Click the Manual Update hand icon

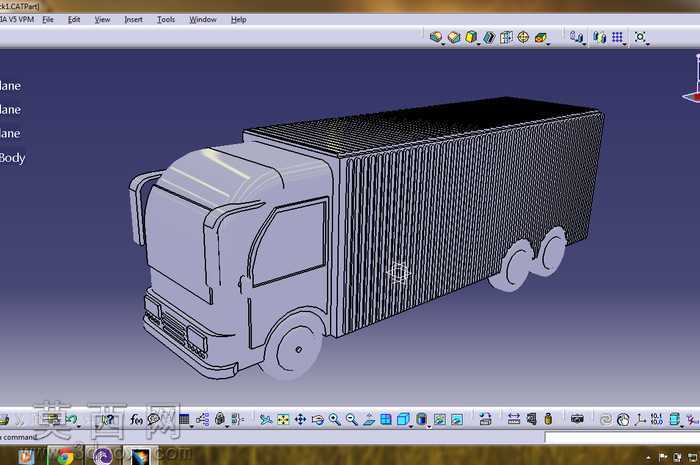click(x=623, y=419)
